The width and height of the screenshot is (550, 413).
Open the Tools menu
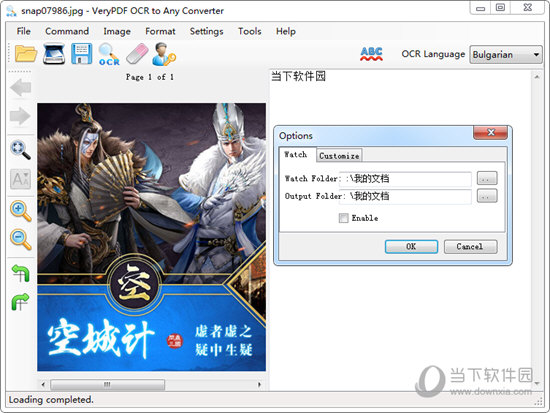(x=250, y=31)
